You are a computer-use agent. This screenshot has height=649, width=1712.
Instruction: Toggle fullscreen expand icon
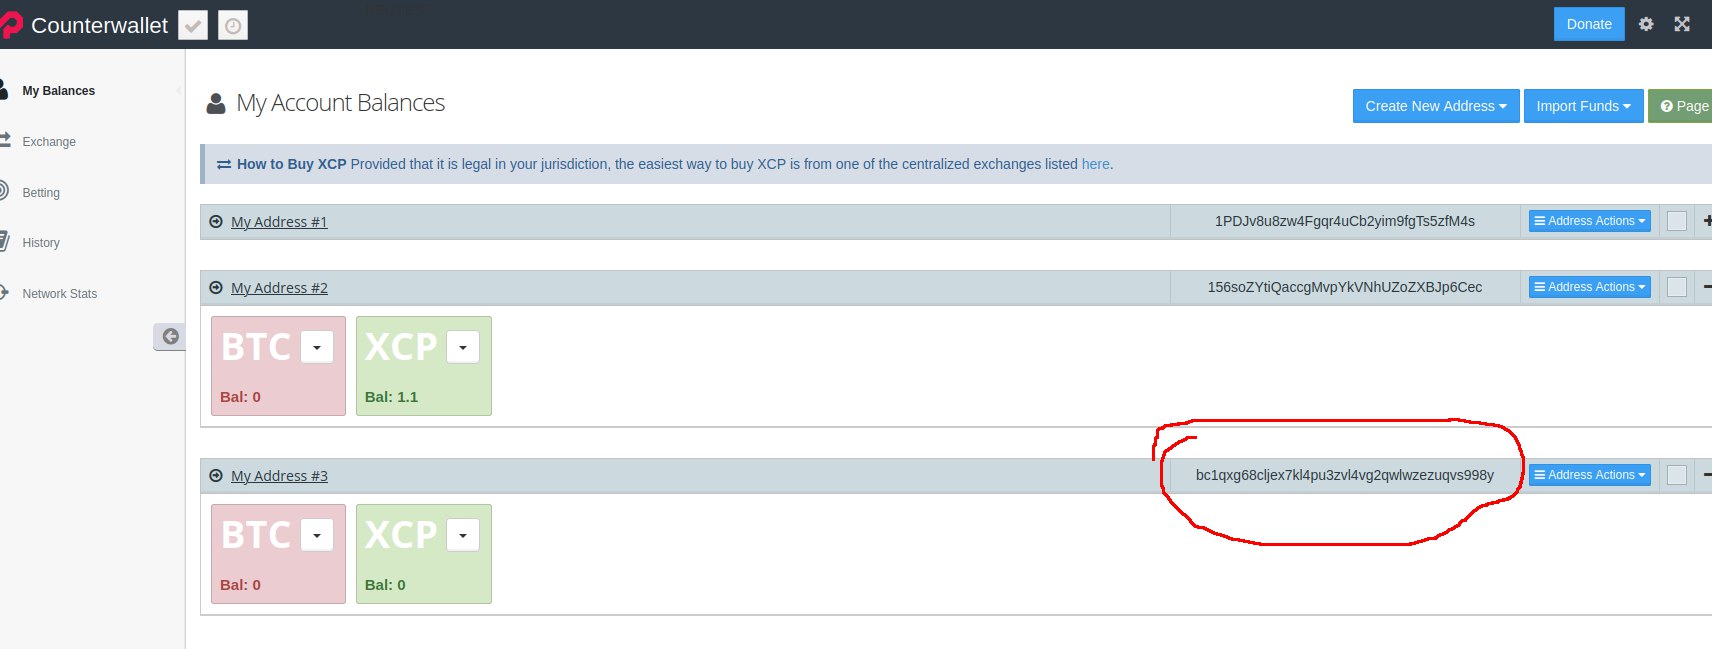pos(1682,24)
